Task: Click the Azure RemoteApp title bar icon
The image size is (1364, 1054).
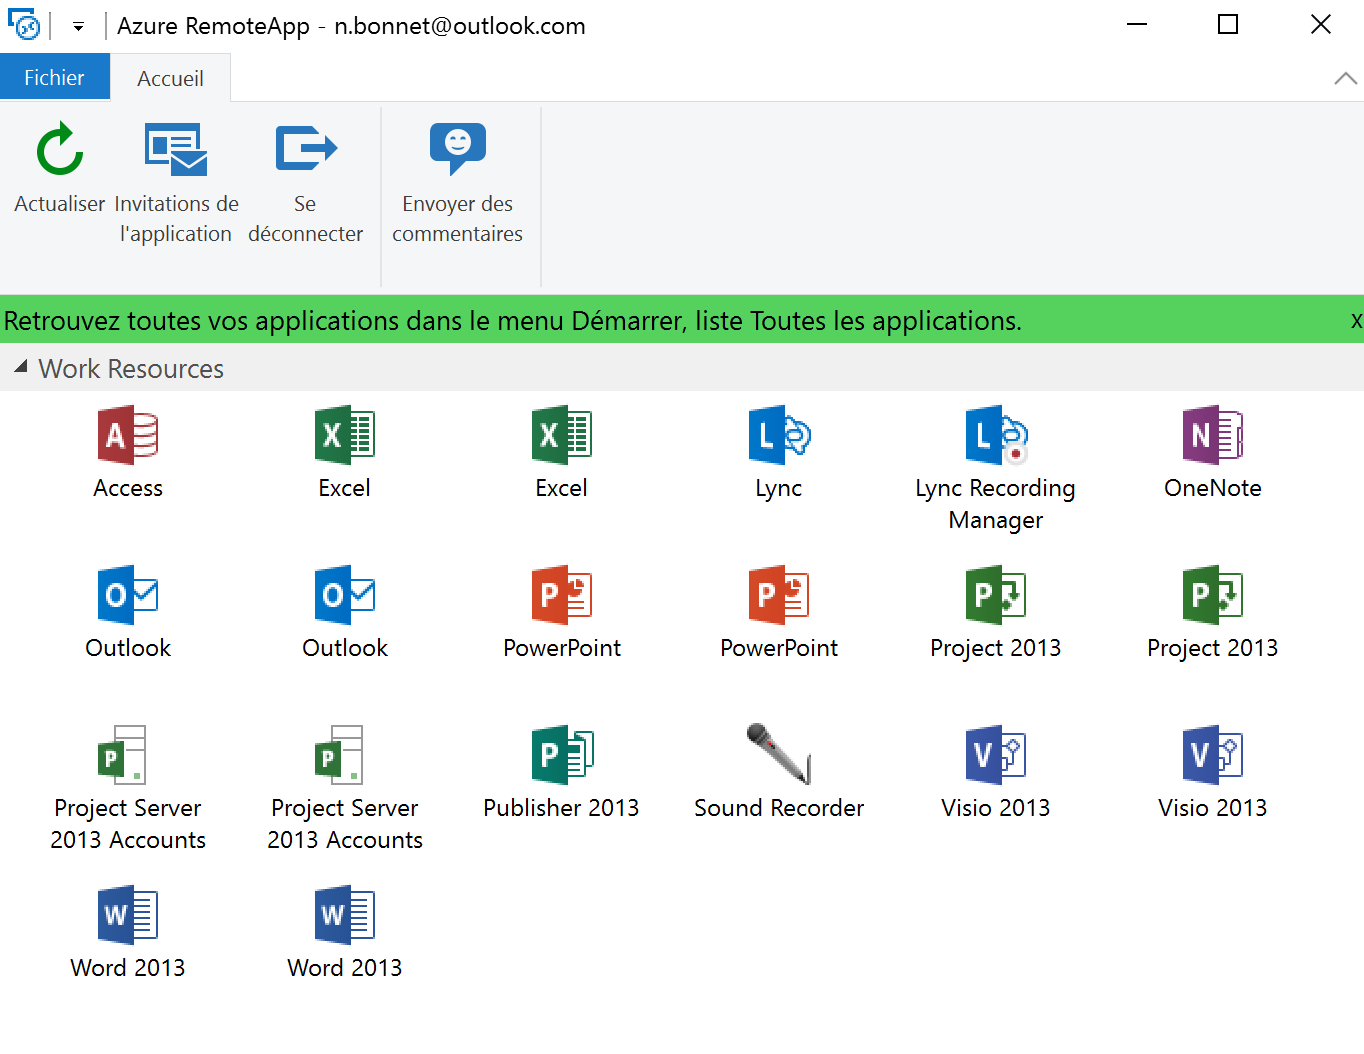Action: pos(24,25)
